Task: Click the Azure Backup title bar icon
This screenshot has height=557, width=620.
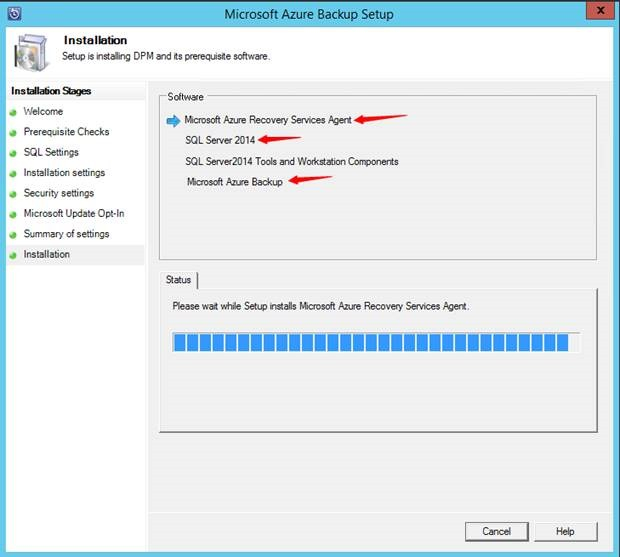Action: click(13, 13)
